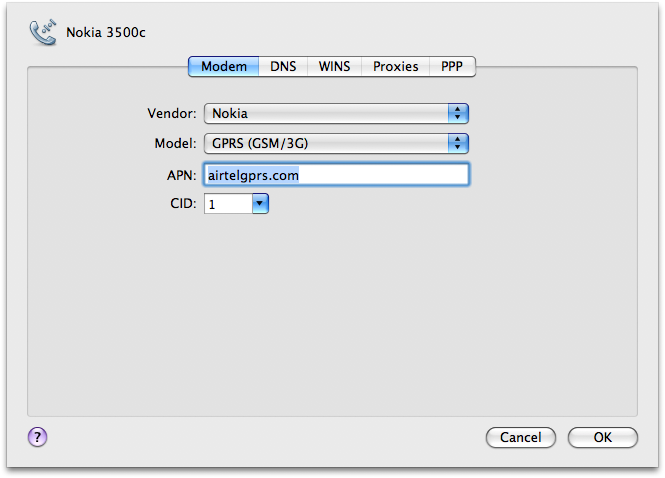Screen dimensions: 665x478
Task: Select the WINS tab
Action: pyautogui.click(x=334, y=67)
